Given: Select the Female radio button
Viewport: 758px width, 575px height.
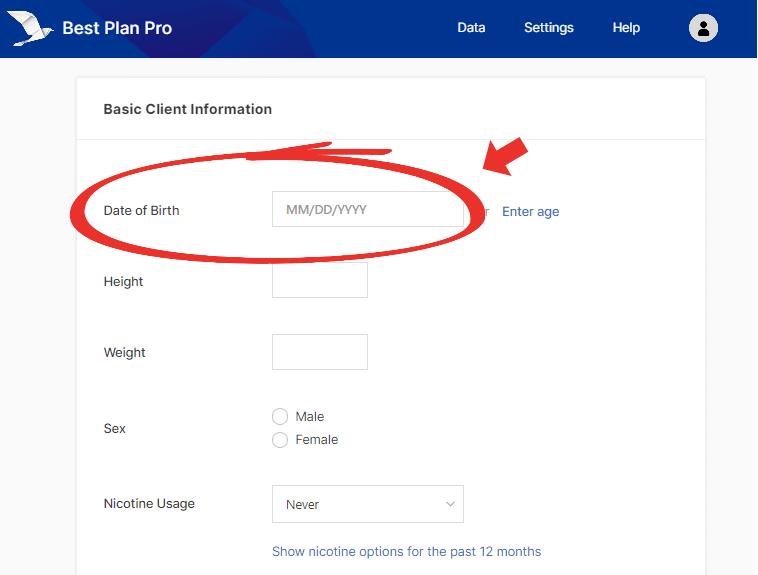Looking at the screenshot, I should tap(280, 440).
